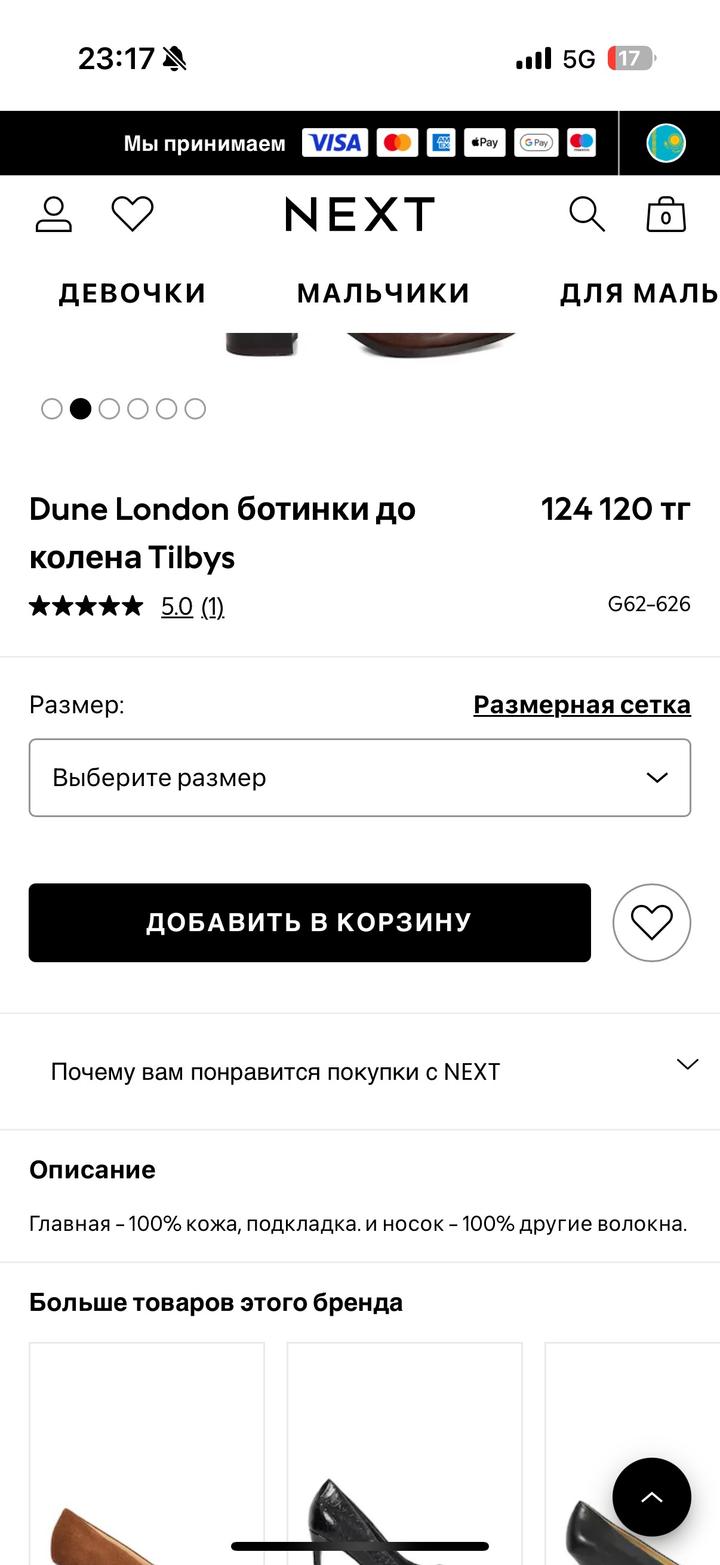
Task: Select the first image carousel dot
Action: (x=52, y=408)
